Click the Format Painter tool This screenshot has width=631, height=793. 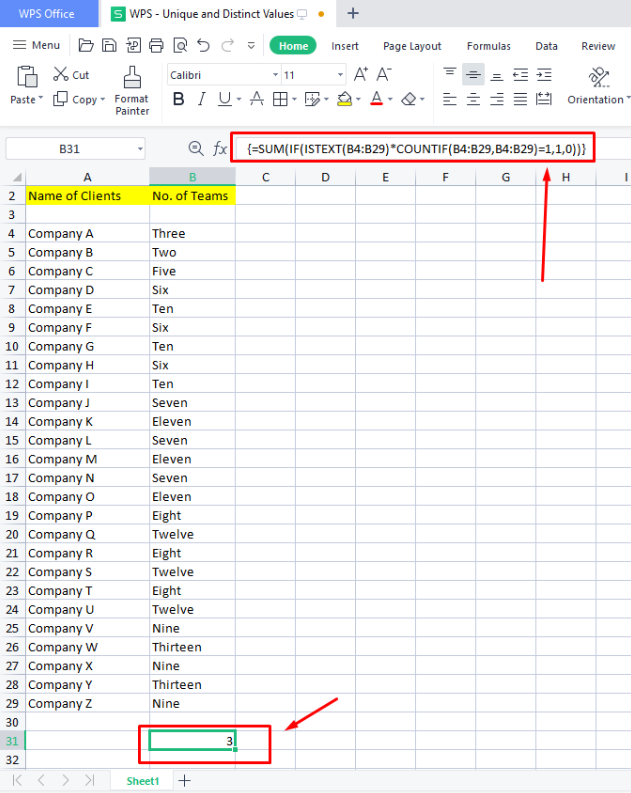point(131,90)
